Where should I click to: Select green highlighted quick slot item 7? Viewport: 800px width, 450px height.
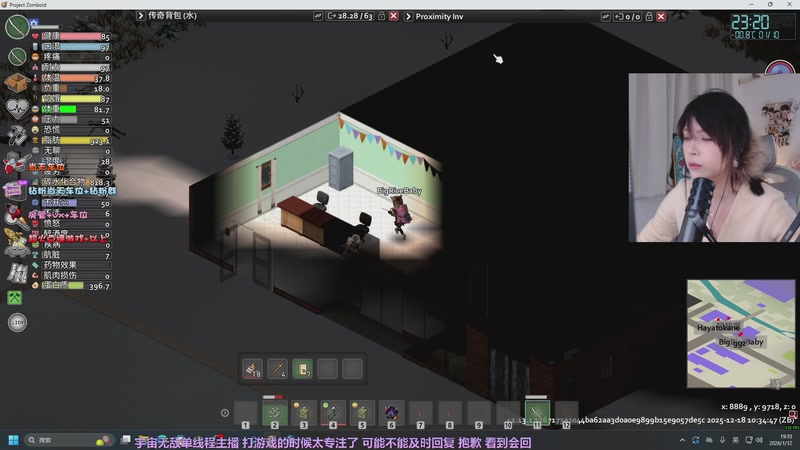pos(303,369)
